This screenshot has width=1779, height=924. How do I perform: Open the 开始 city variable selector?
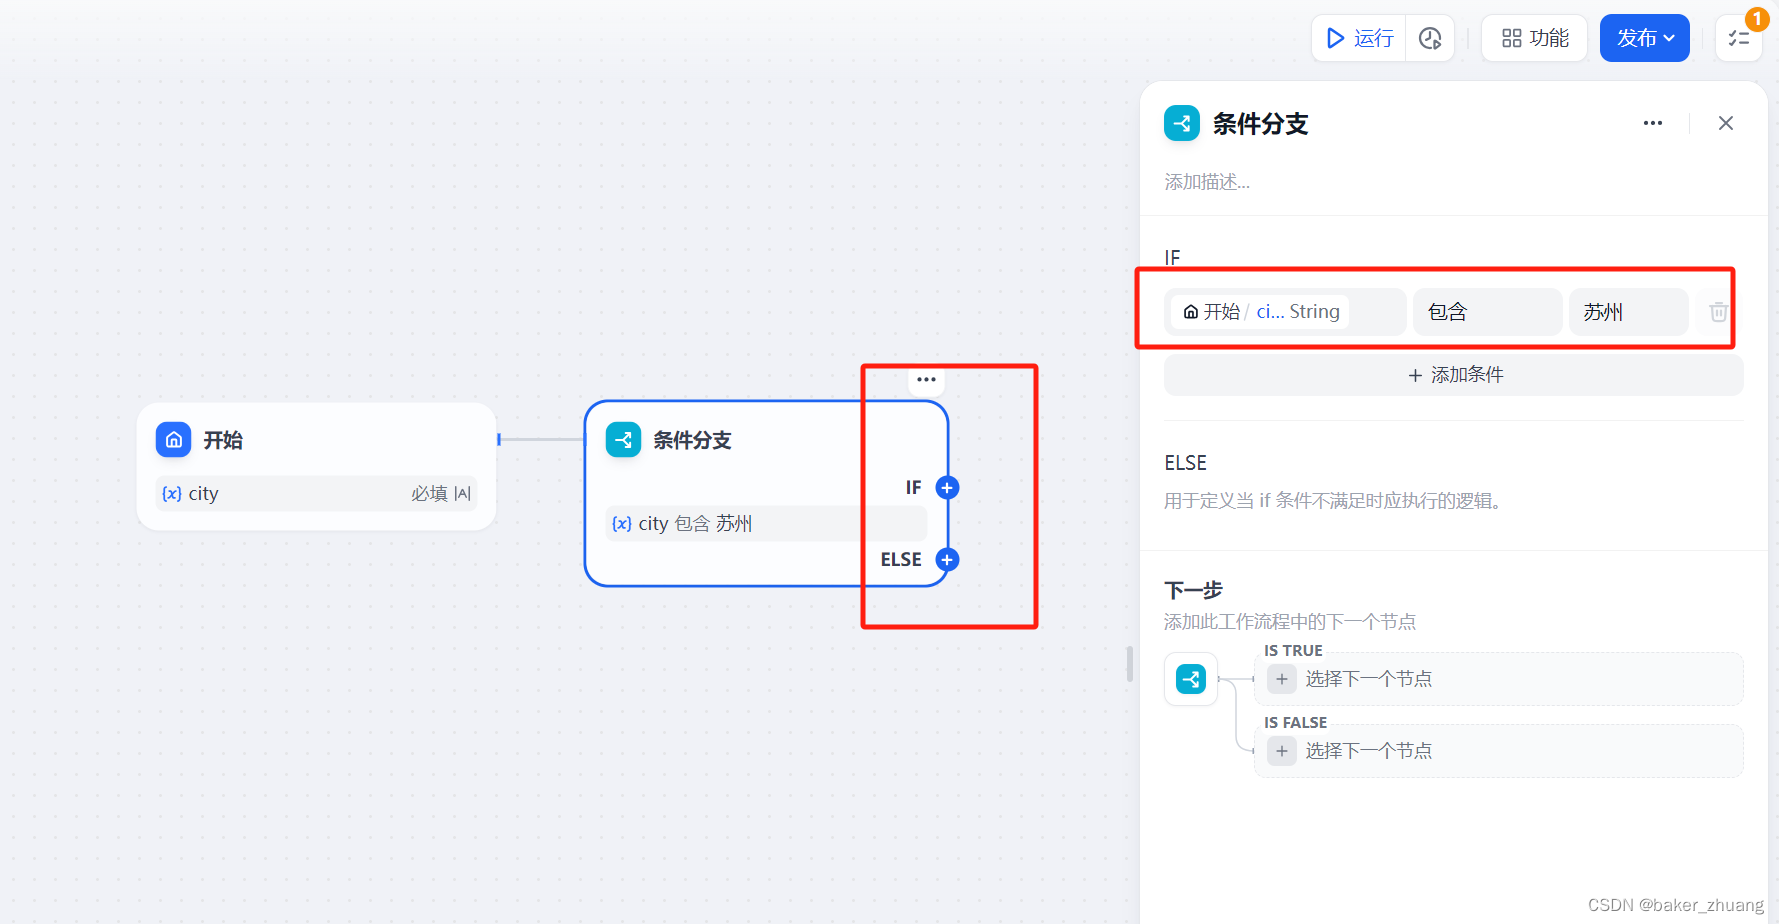1285,311
